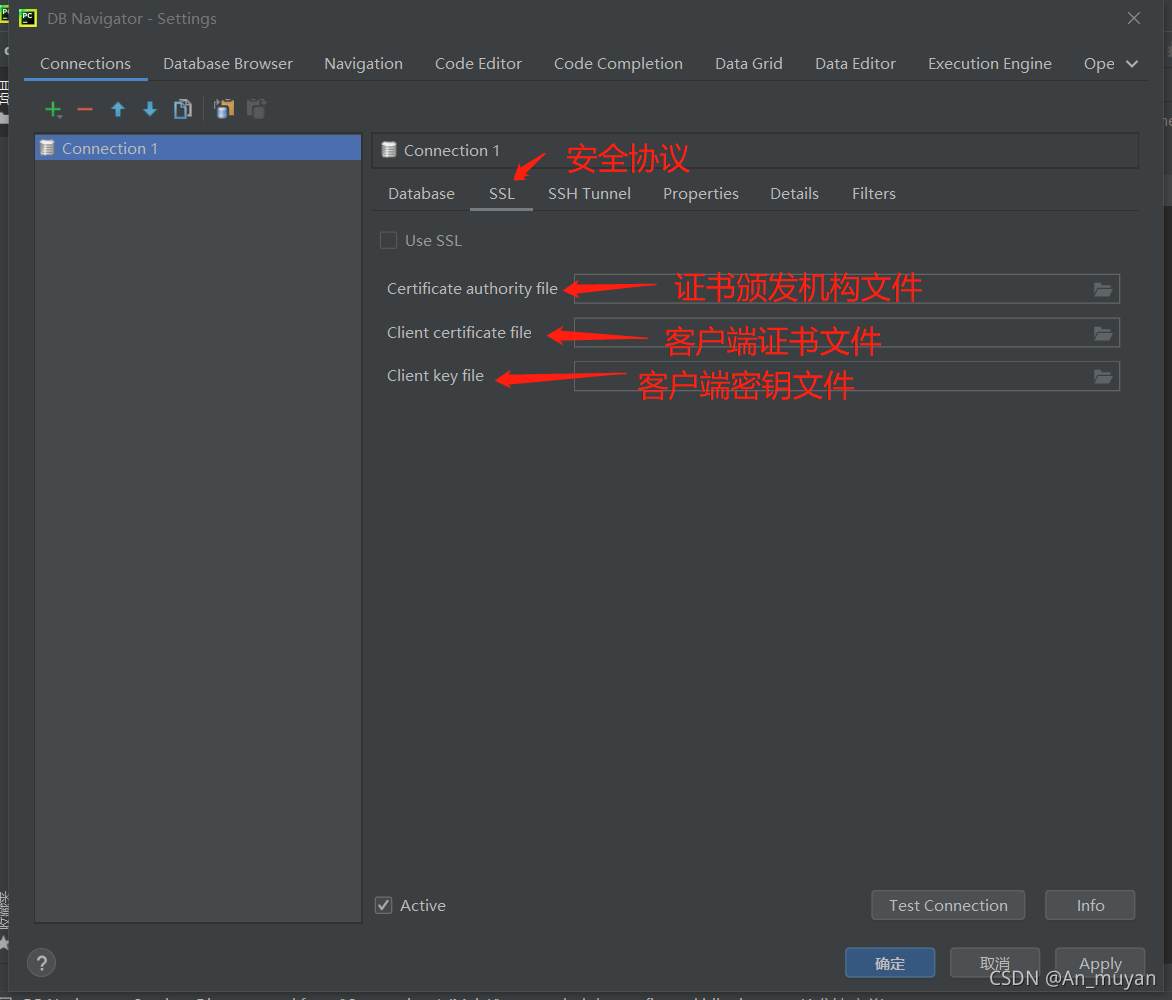1172x1000 pixels.
Task: Open the Data Grid tab
Action: pyautogui.click(x=749, y=64)
